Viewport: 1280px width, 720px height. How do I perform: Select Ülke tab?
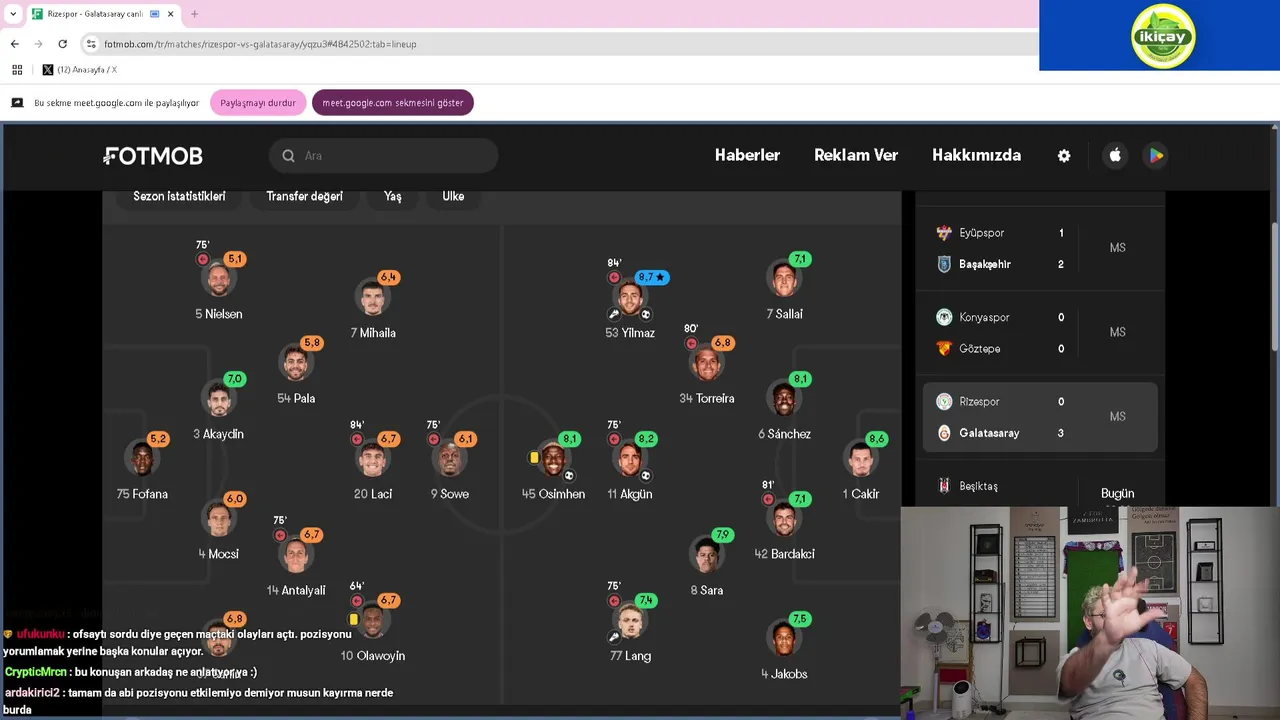[x=453, y=196]
